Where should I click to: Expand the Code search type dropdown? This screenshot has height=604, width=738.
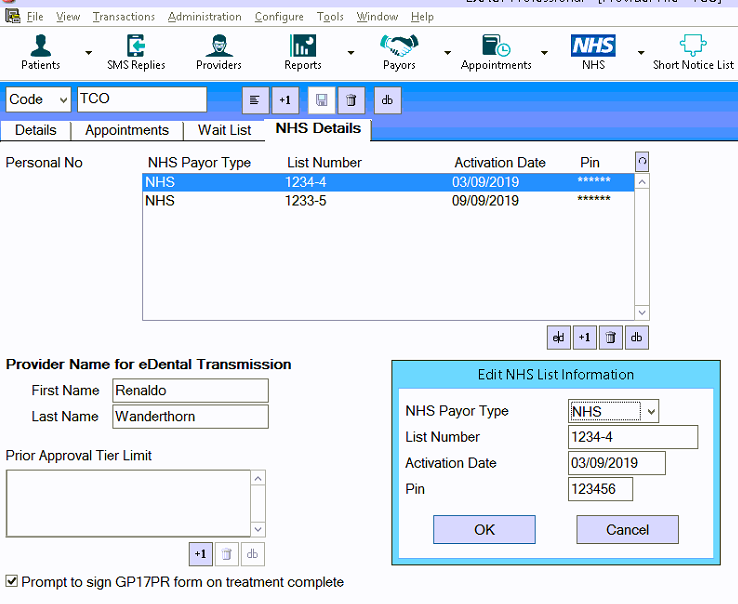tap(63, 100)
